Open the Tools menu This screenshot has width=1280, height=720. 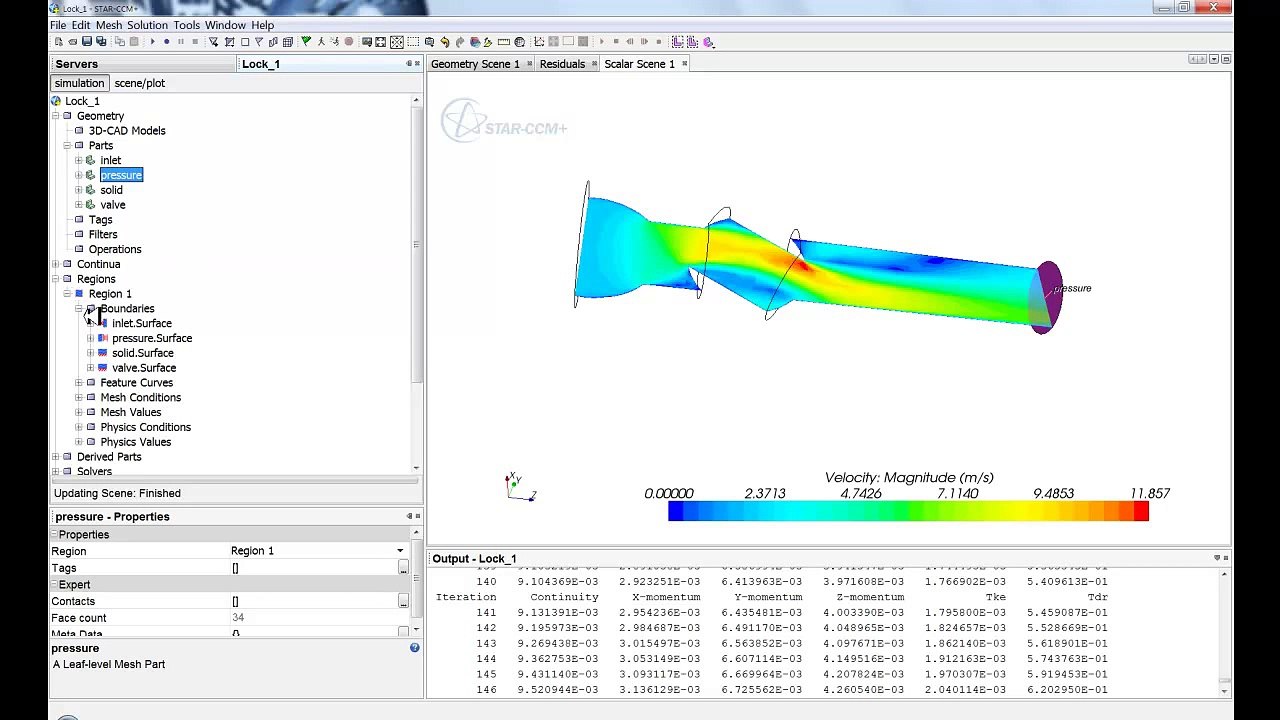[x=186, y=25]
